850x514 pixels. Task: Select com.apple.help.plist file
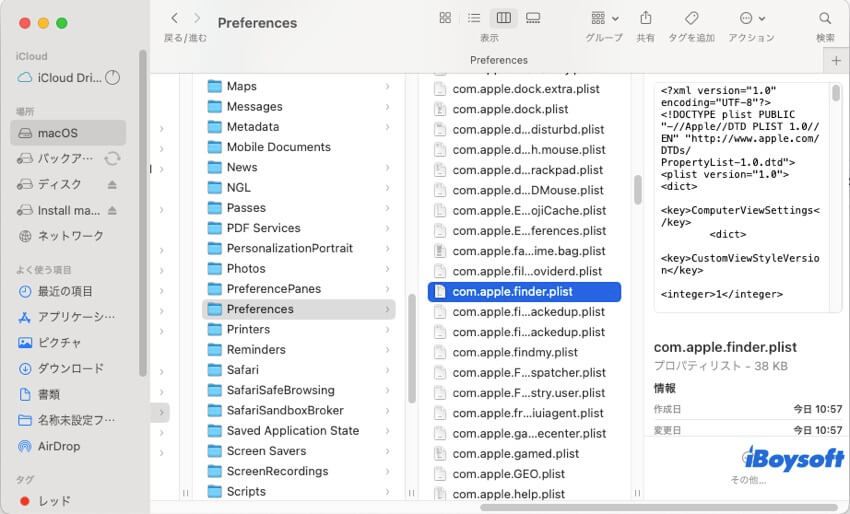(524, 494)
